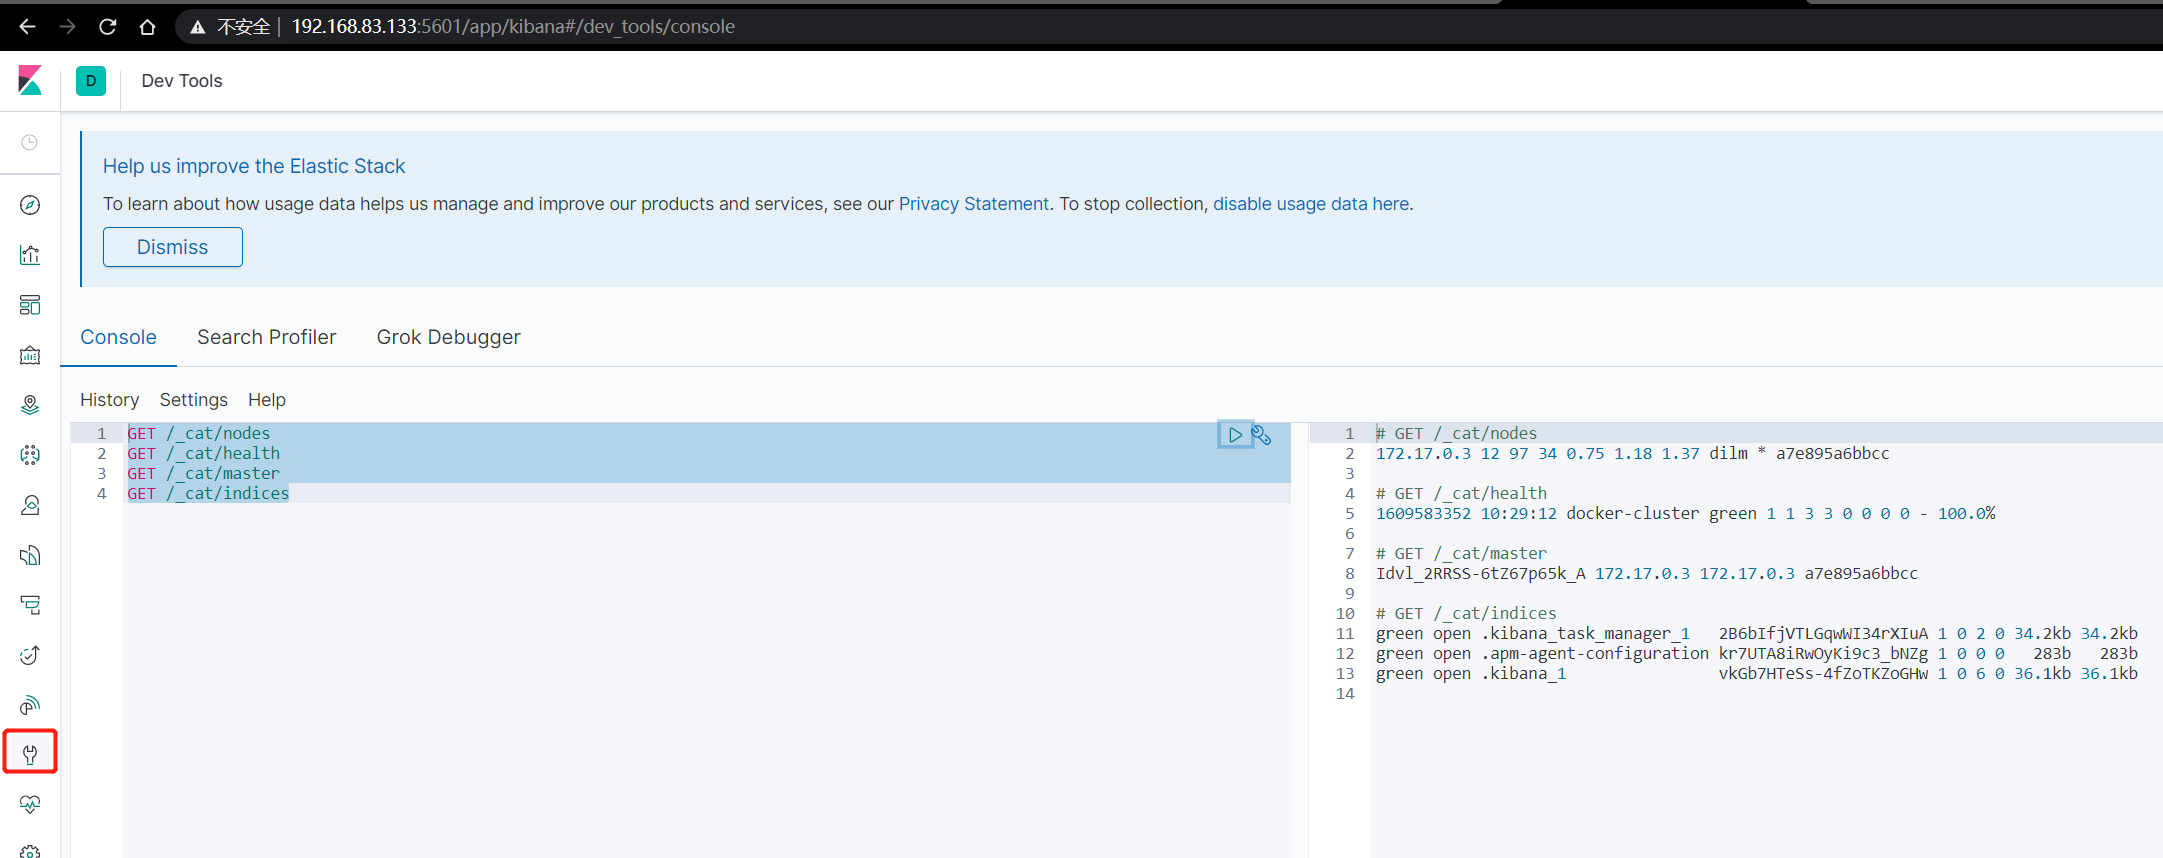The width and height of the screenshot is (2163, 858).
Task: Click line number 14 in the output gutter
Action: [1345, 693]
